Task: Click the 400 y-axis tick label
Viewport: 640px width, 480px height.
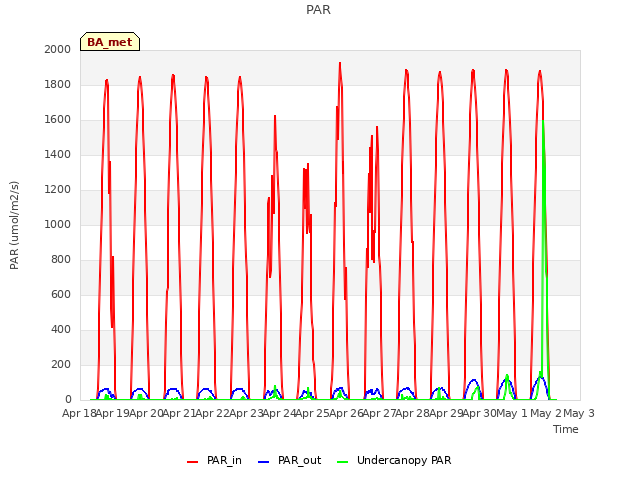Action: (x=61, y=329)
